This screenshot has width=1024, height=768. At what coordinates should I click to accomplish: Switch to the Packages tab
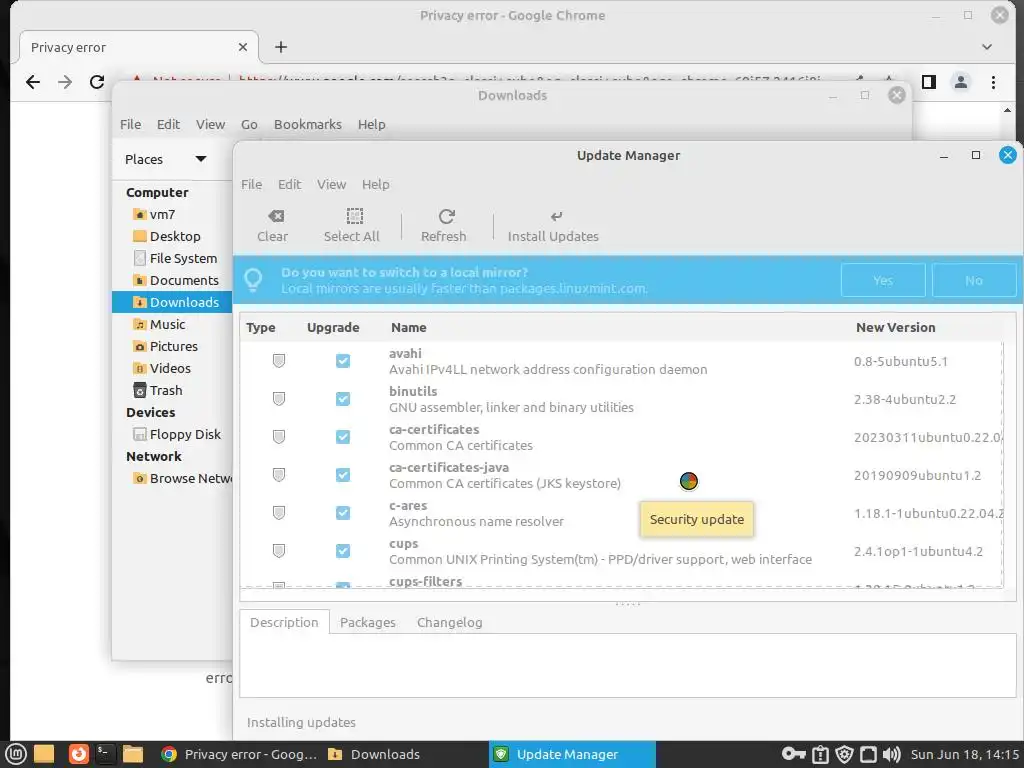click(368, 622)
